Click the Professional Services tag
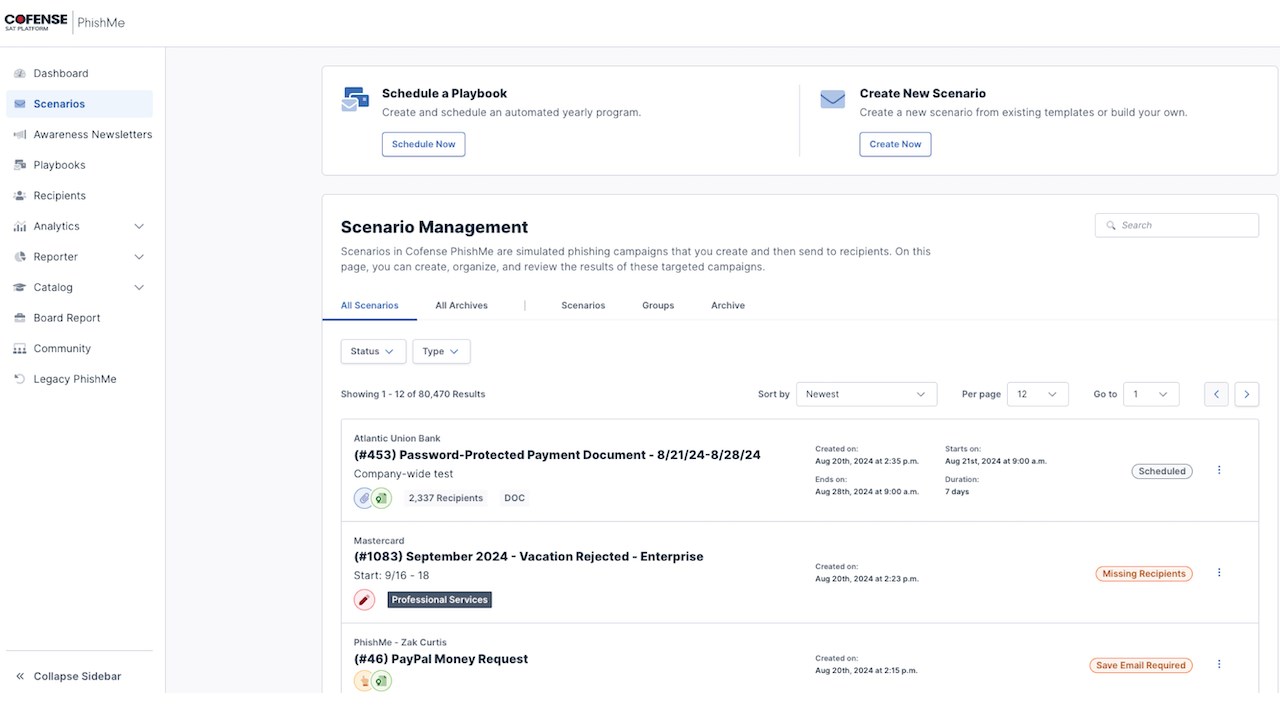 440,600
